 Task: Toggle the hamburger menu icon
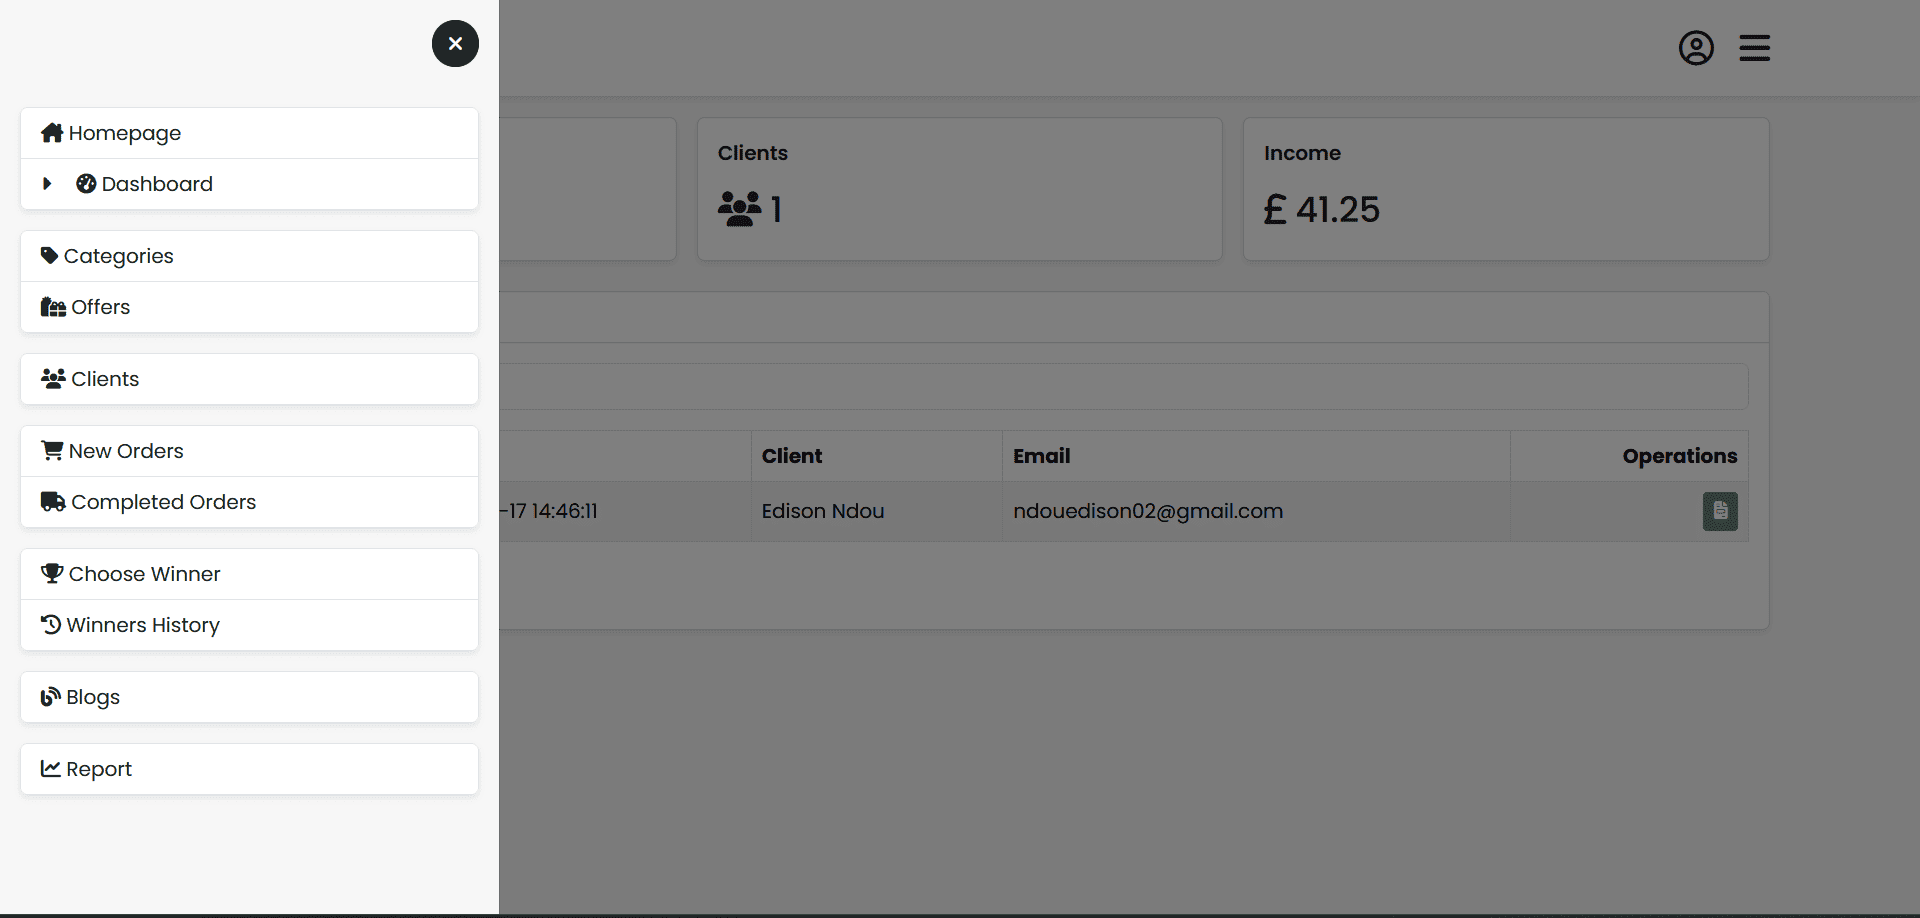coord(1754,48)
